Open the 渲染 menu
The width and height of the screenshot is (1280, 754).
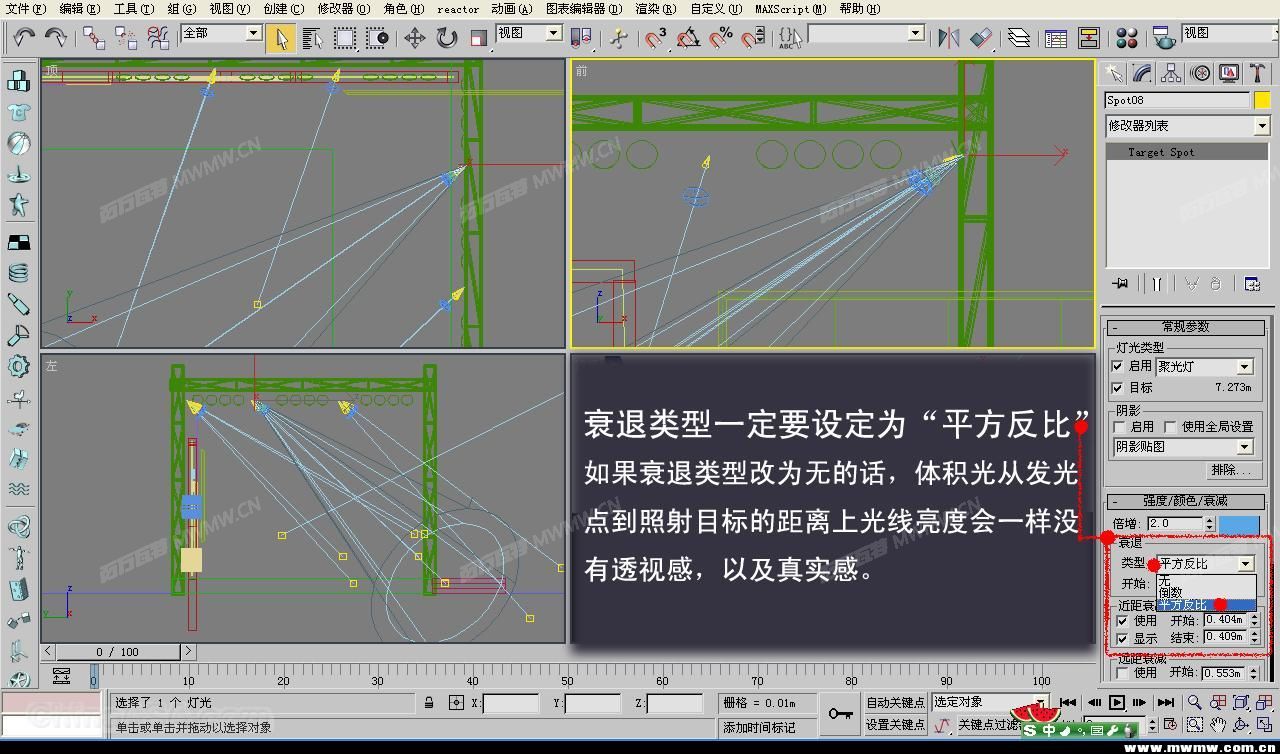[x=655, y=9]
